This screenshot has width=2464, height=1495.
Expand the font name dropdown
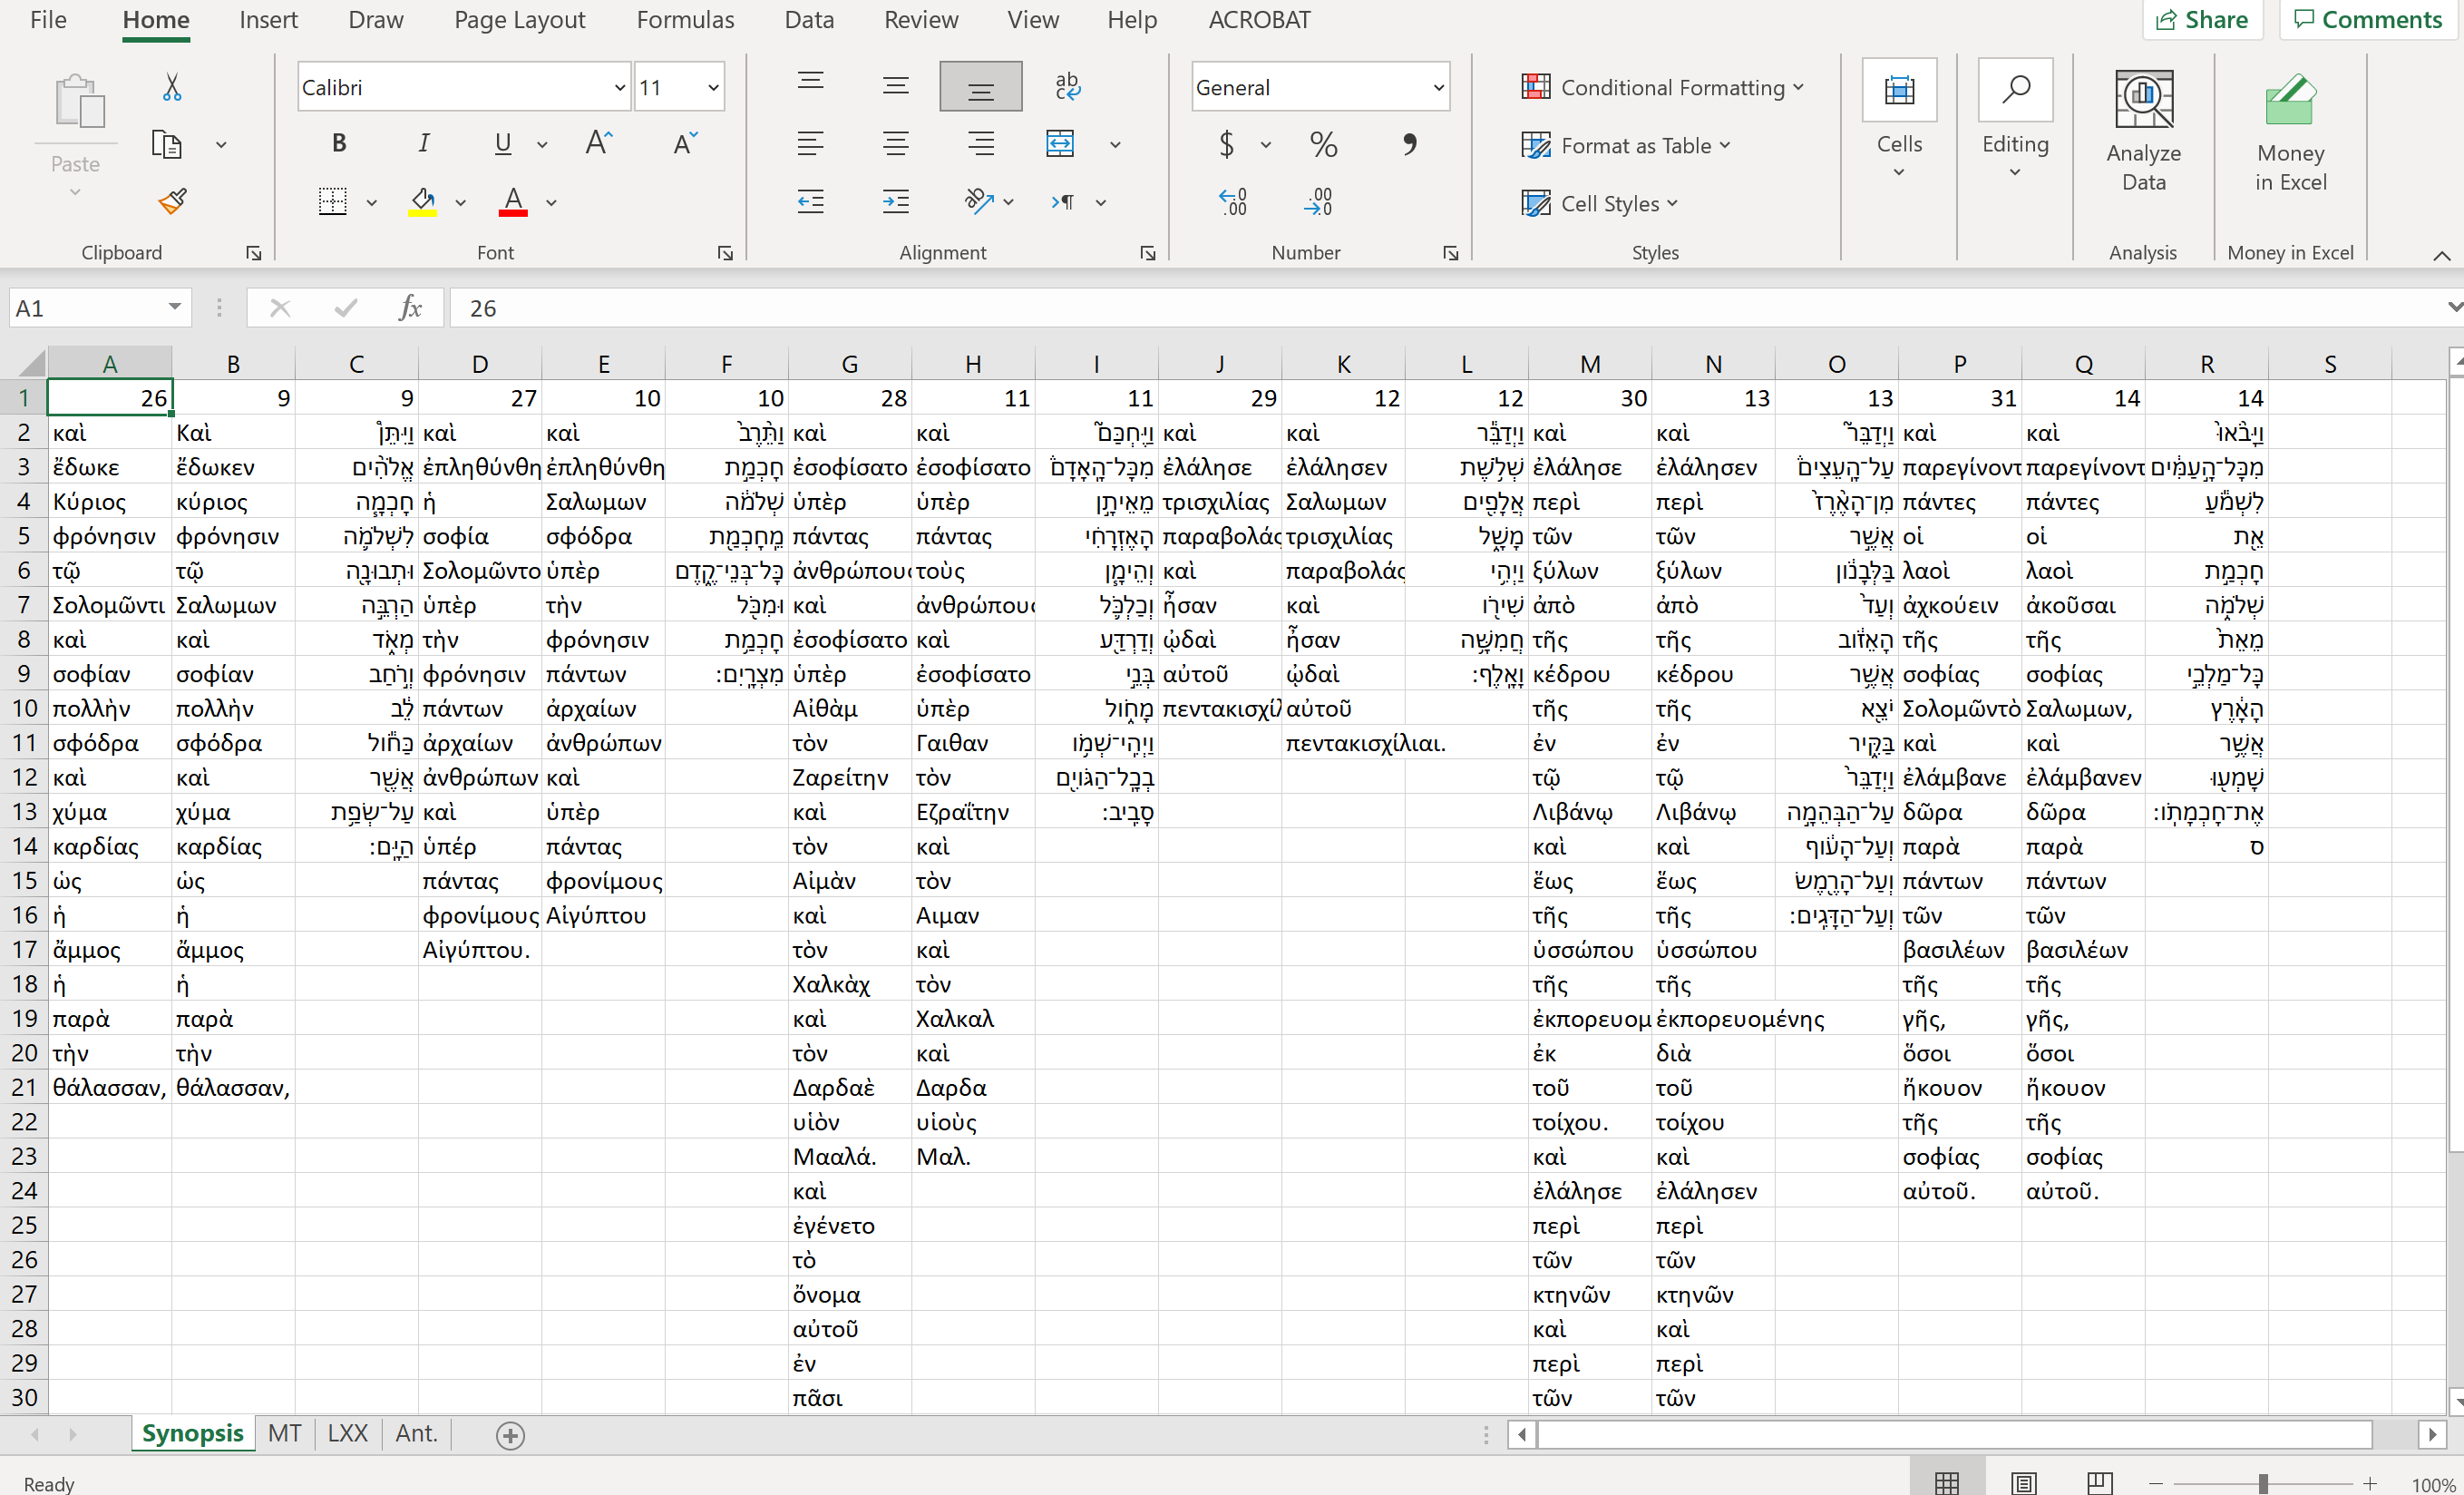(619, 88)
